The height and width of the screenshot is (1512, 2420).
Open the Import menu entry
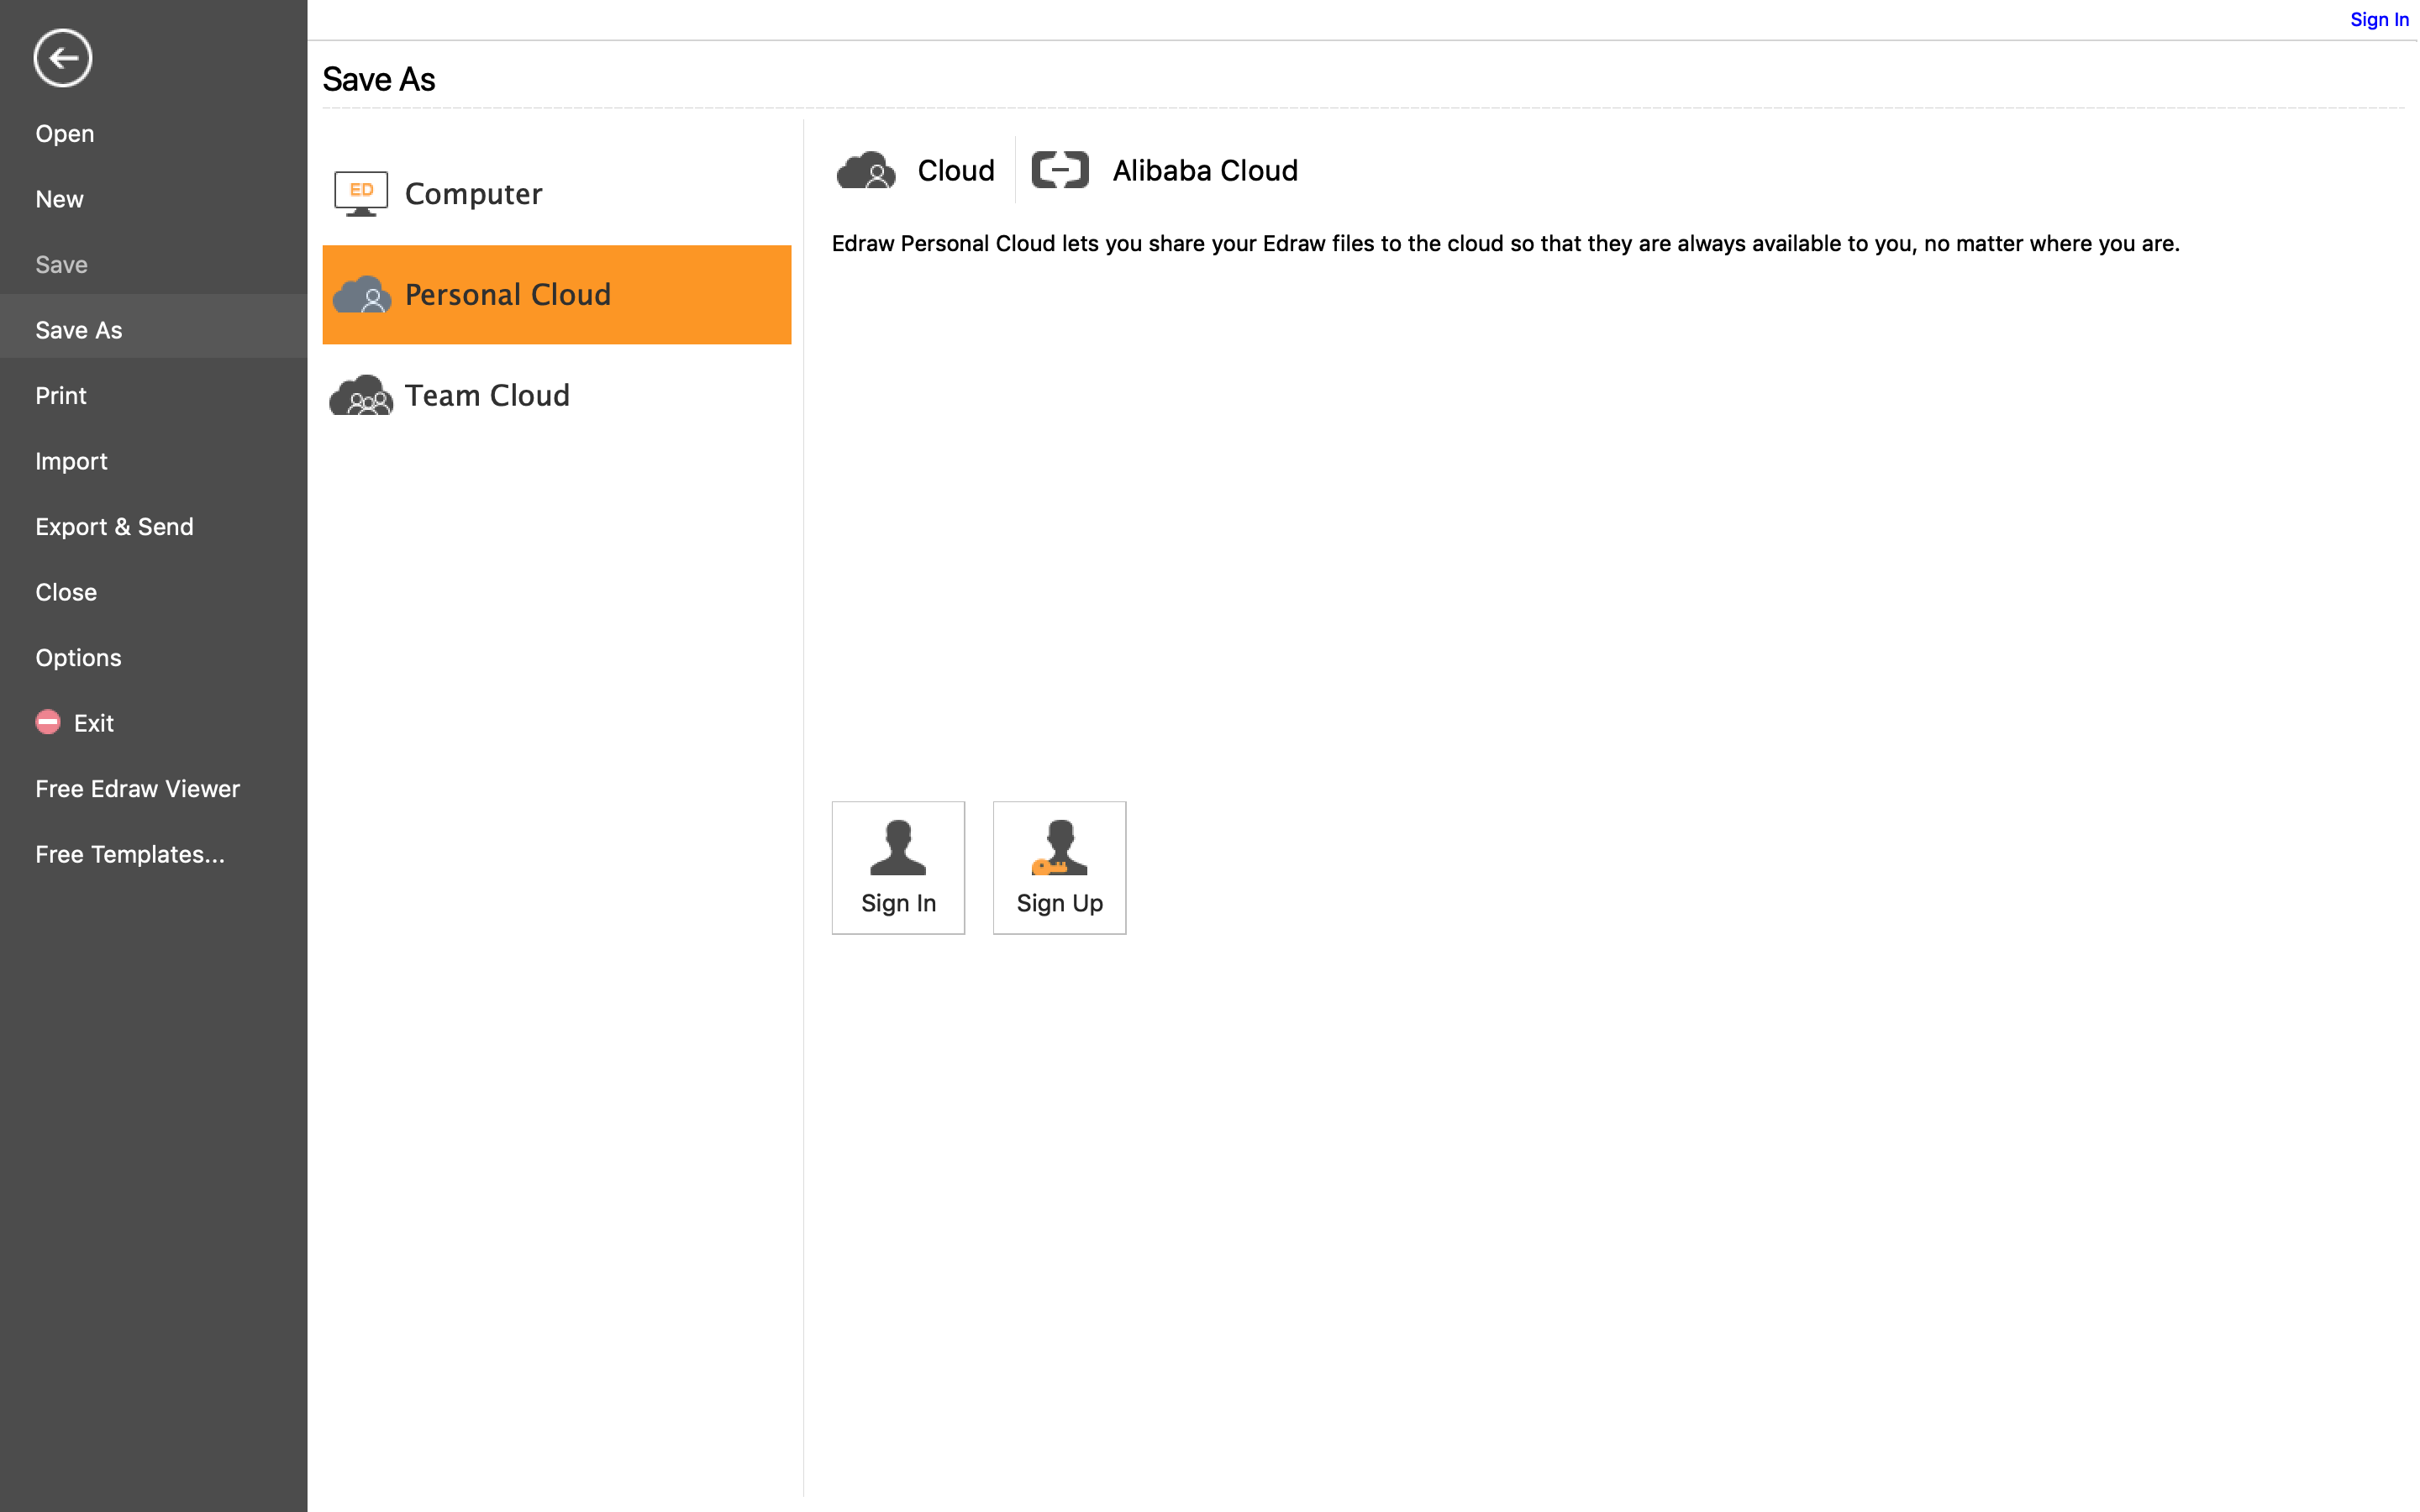pyautogui.click(x=71, y=461)
